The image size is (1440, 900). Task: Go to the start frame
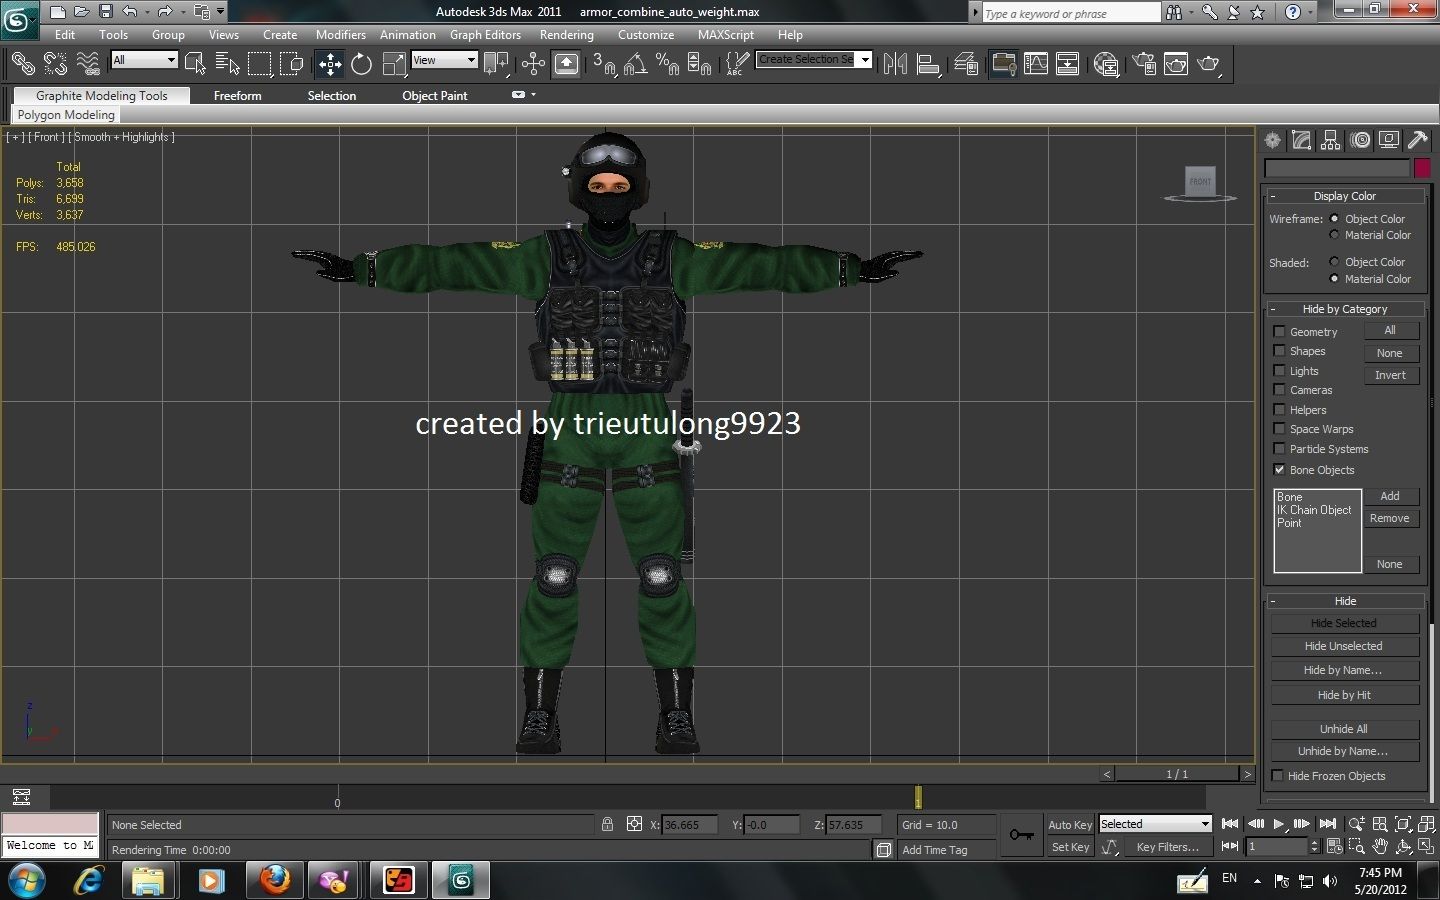[x=1230, y=824]
